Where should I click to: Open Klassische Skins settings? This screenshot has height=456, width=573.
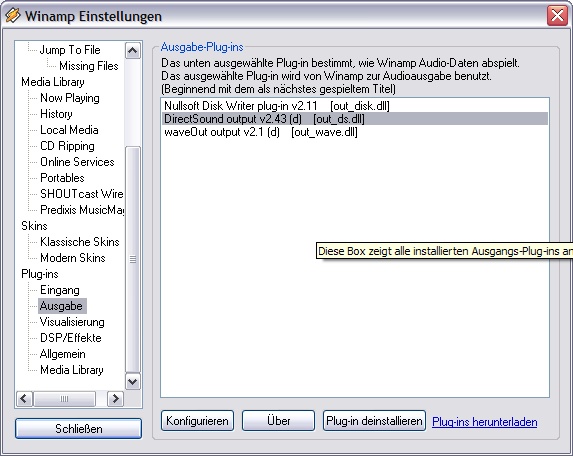(x=80, y=242)
